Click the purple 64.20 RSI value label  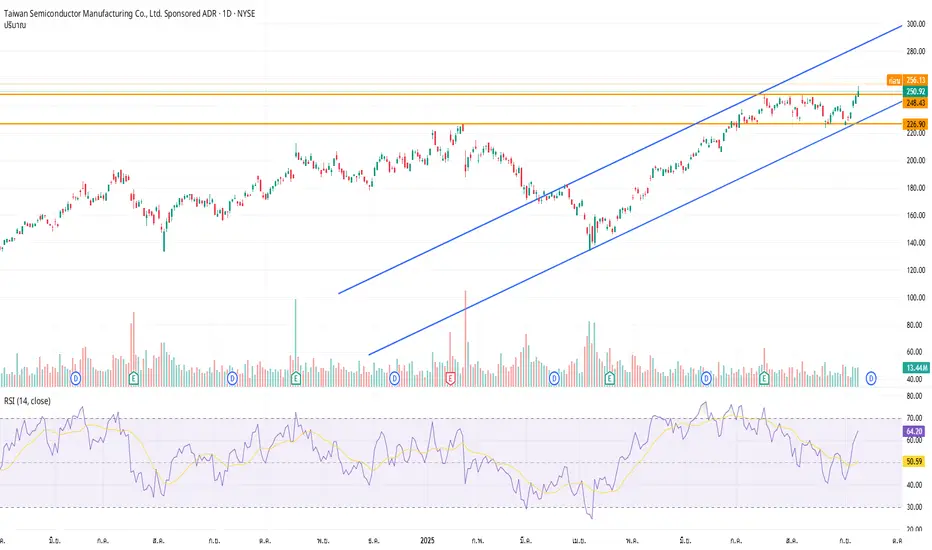pyautogui.click(x=914, y=432)
